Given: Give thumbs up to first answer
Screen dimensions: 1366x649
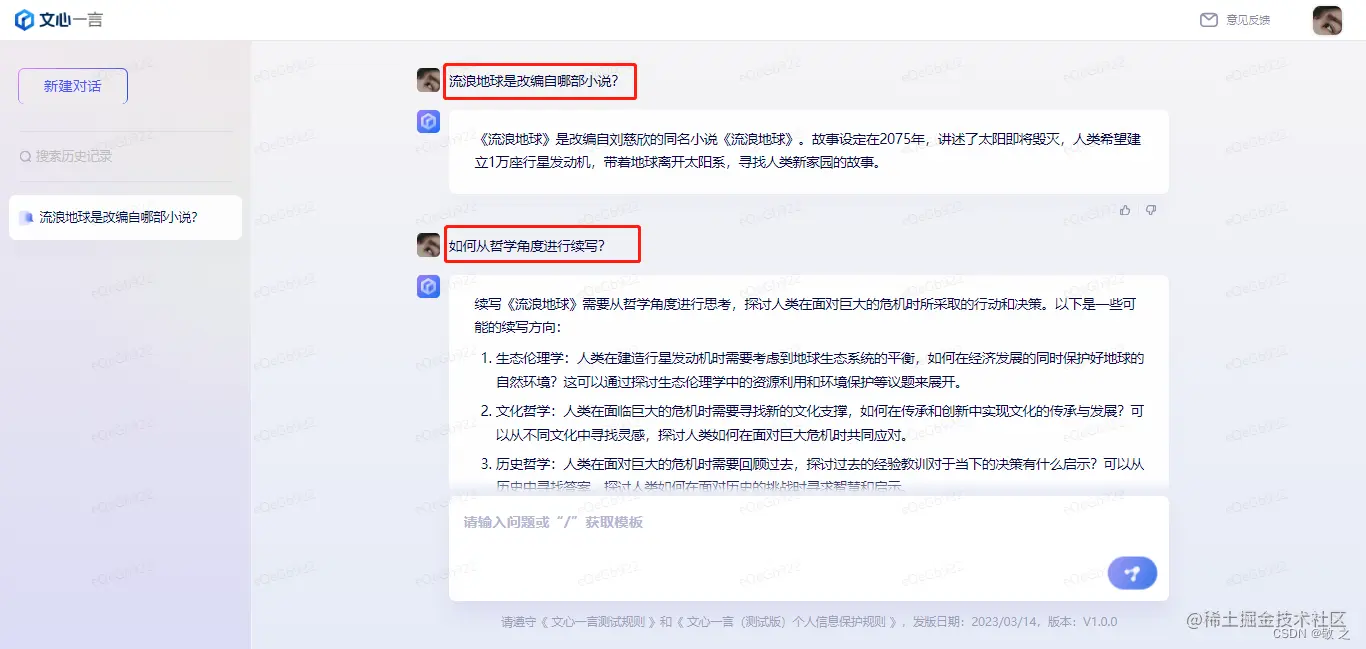Looking at the screenshot, I should pos(1125,210).
